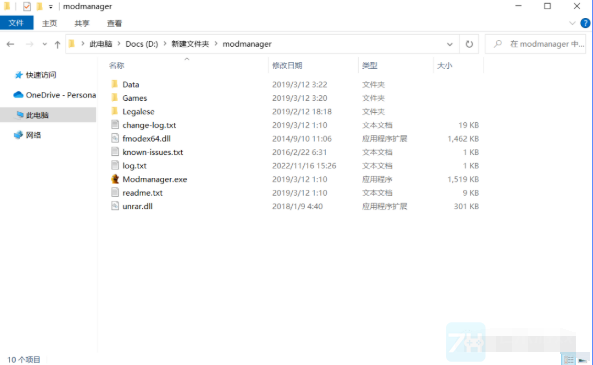Expand the ribbon with the chevron

[572, 23]
